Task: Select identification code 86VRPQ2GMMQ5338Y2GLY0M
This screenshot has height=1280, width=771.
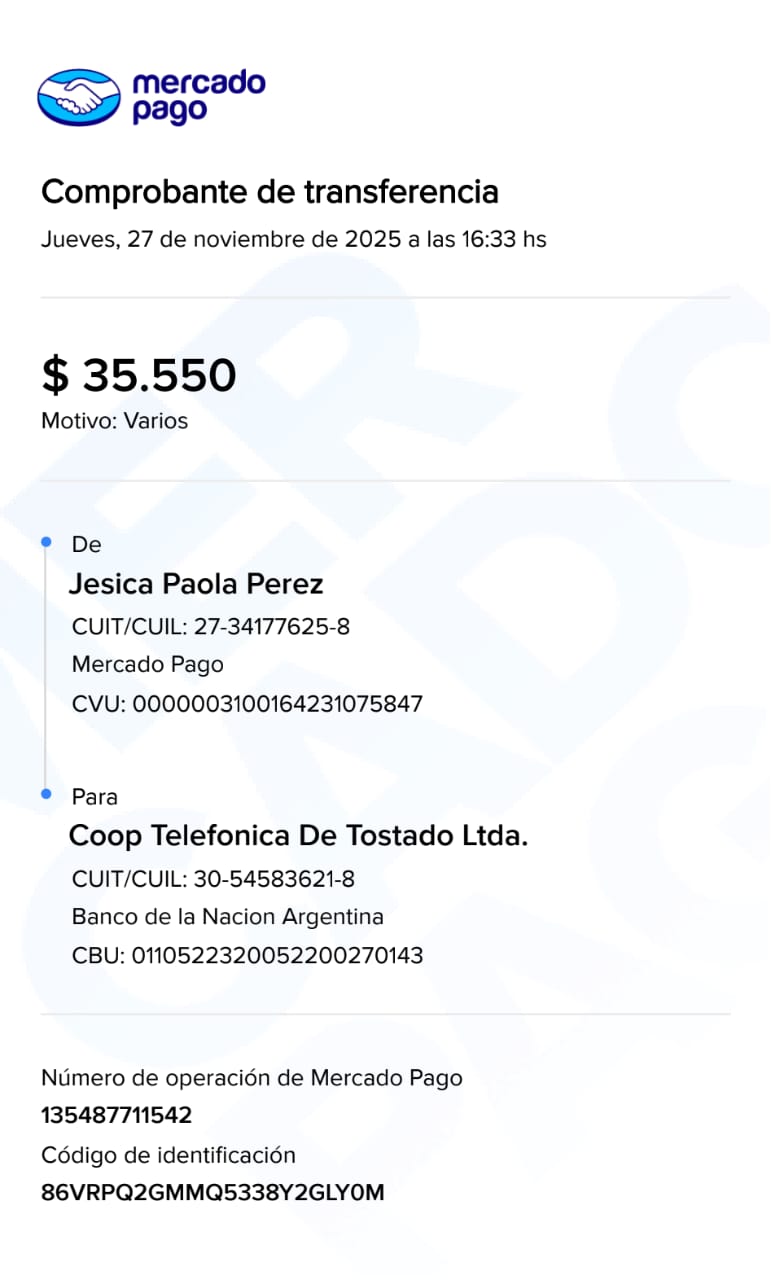Action: 212,1193
